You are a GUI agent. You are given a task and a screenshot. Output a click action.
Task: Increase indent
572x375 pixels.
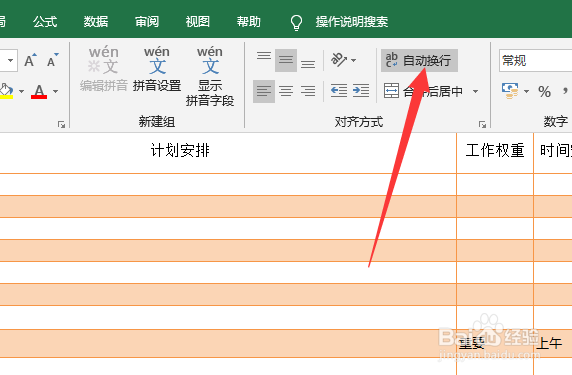361,90
